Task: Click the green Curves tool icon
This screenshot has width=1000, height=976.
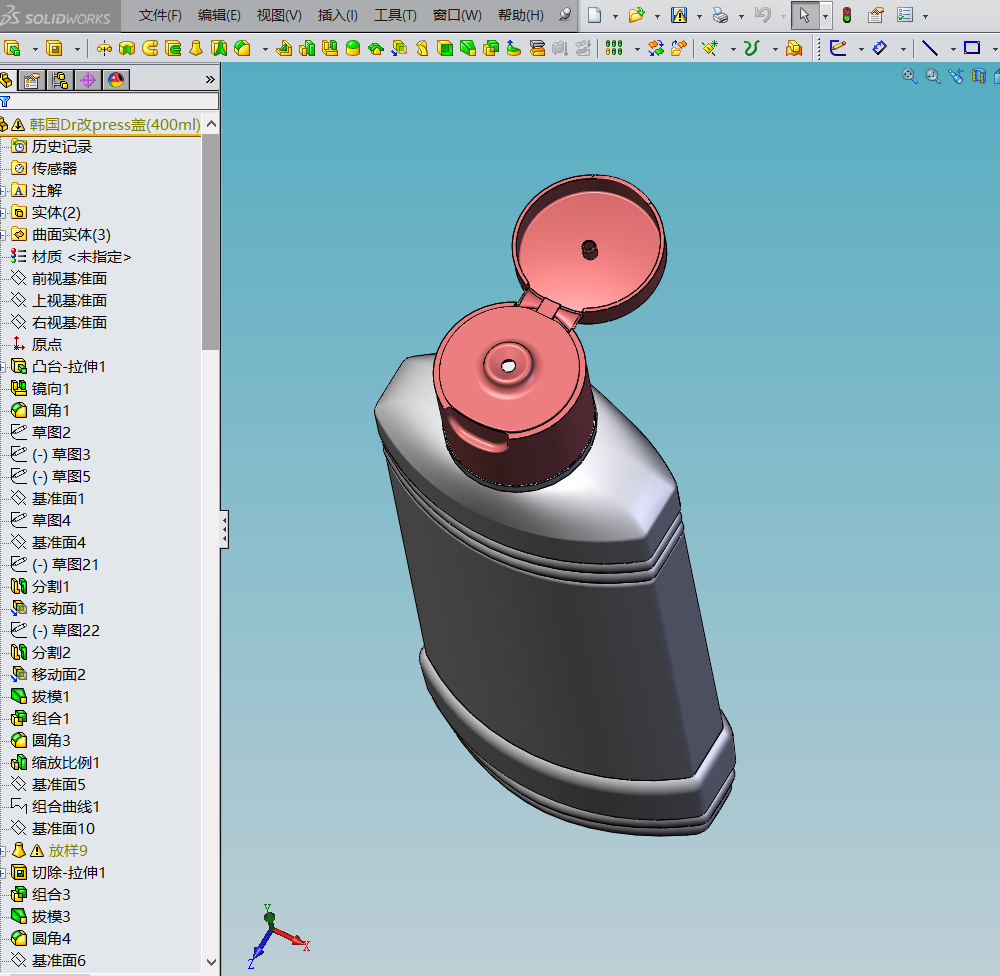Action: point(752,48)
